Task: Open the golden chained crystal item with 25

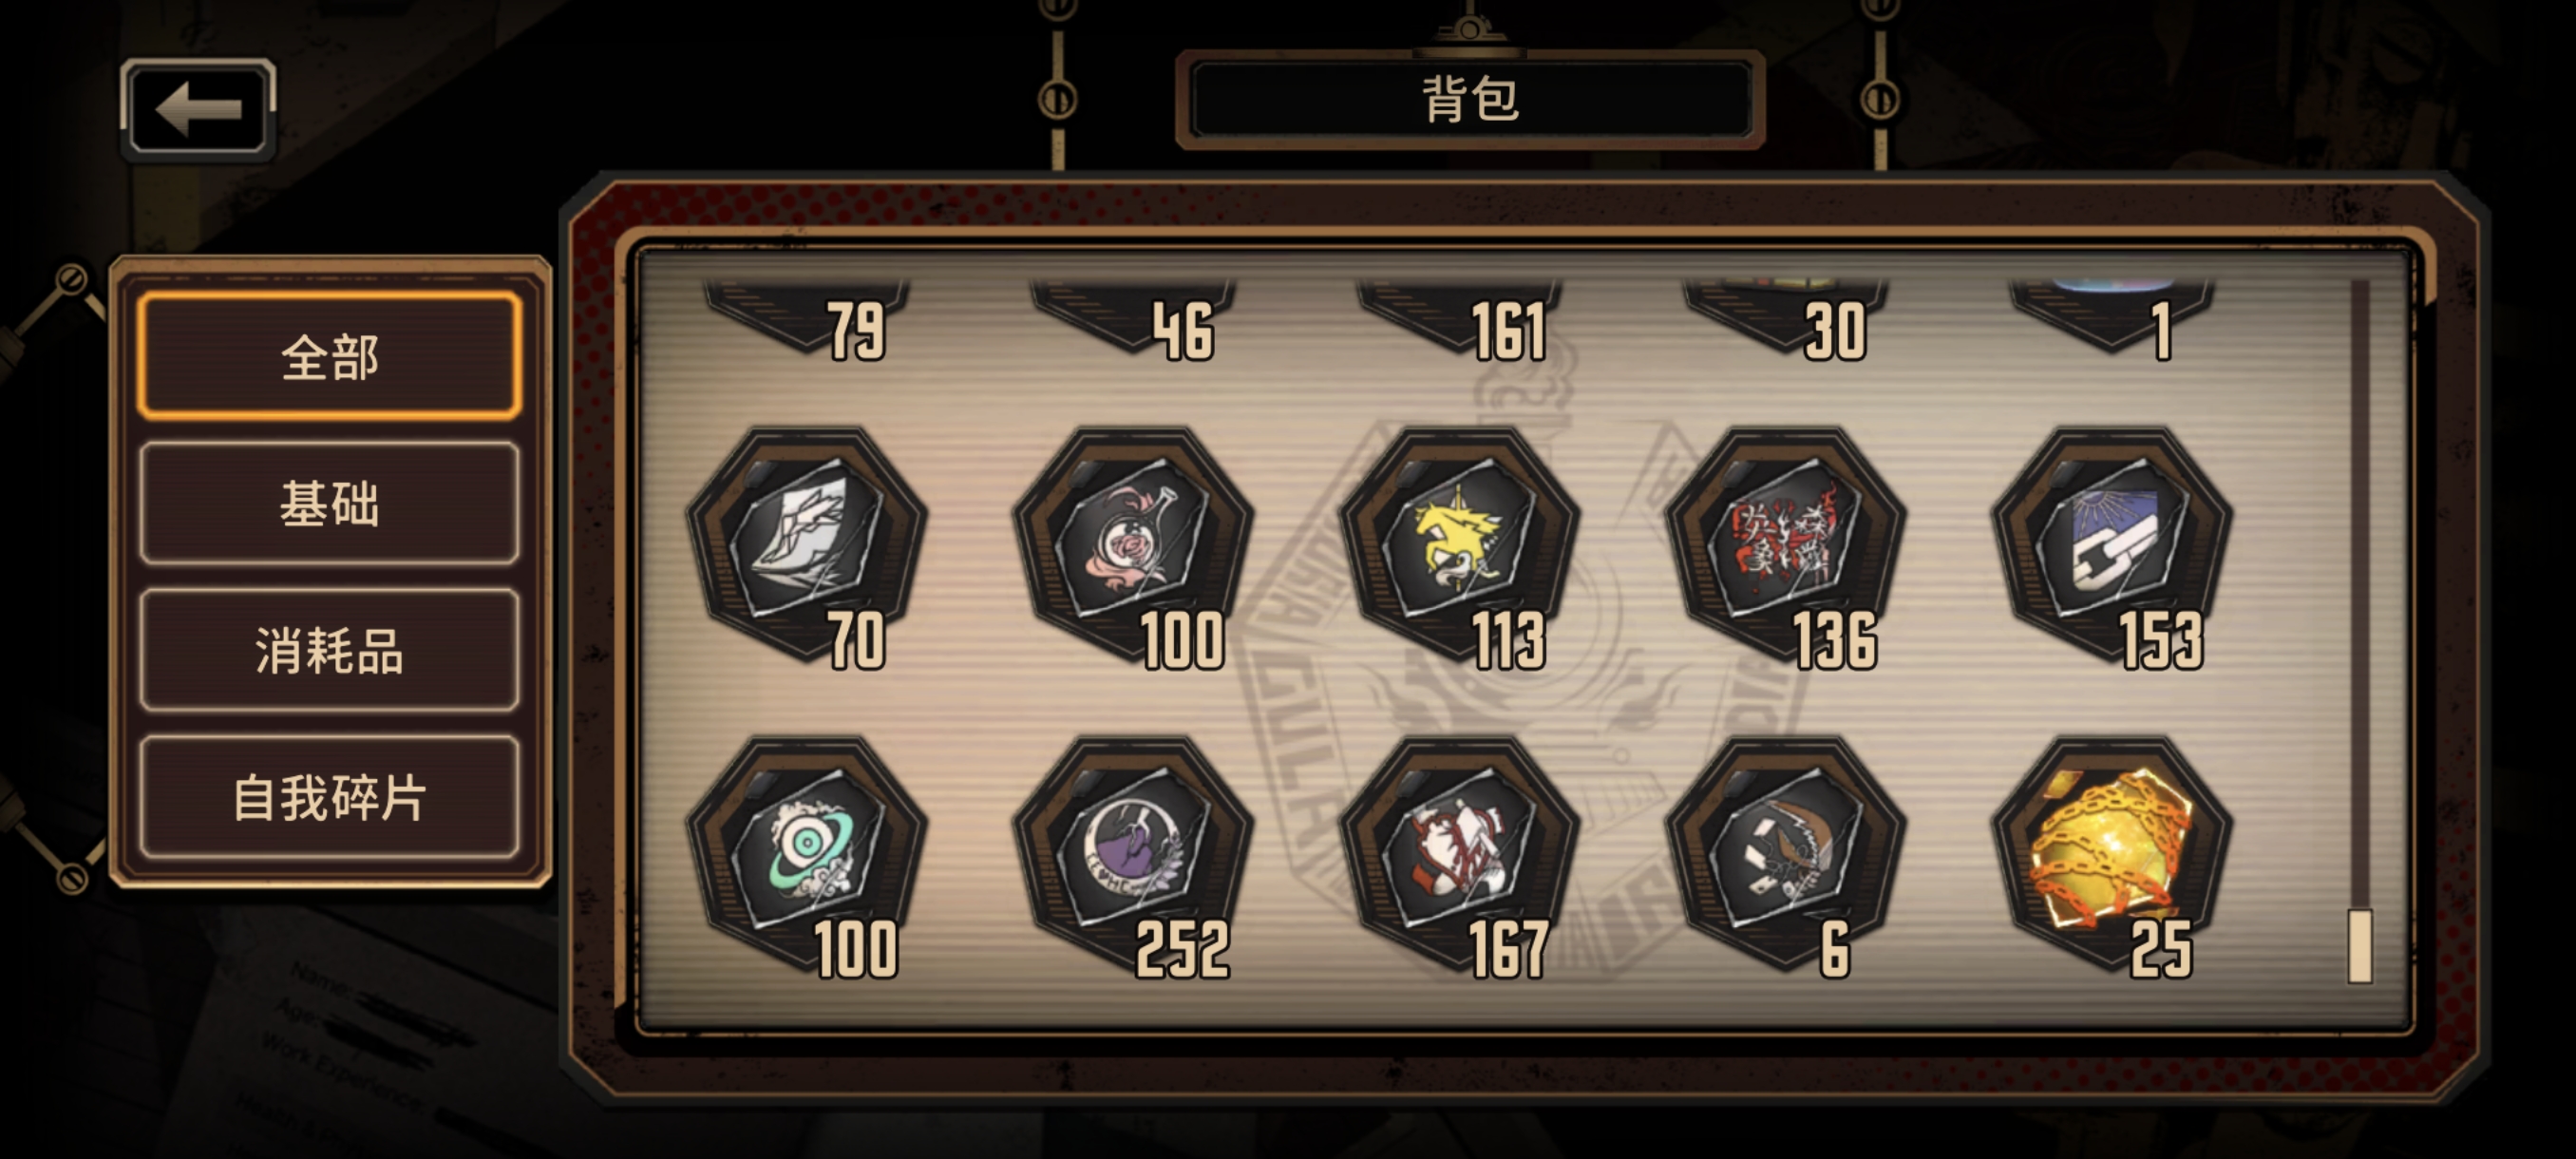Action: click(2112, 857)
